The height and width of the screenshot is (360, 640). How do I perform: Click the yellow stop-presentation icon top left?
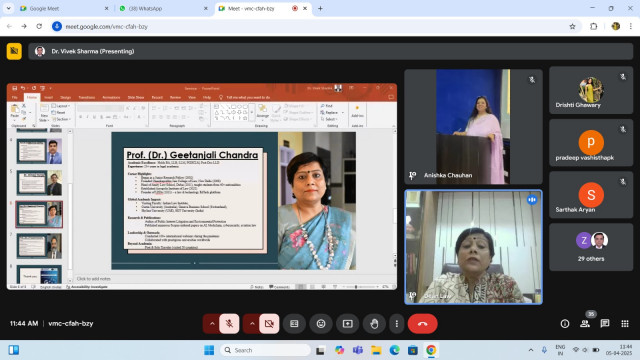coord(14,51)
